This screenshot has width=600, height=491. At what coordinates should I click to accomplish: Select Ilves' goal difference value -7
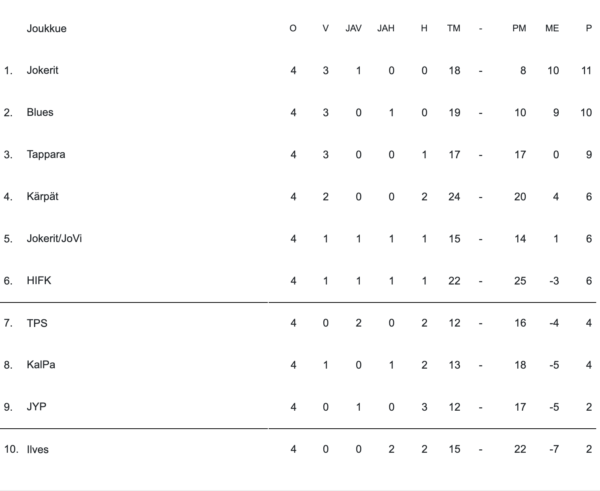click(552, 450)
